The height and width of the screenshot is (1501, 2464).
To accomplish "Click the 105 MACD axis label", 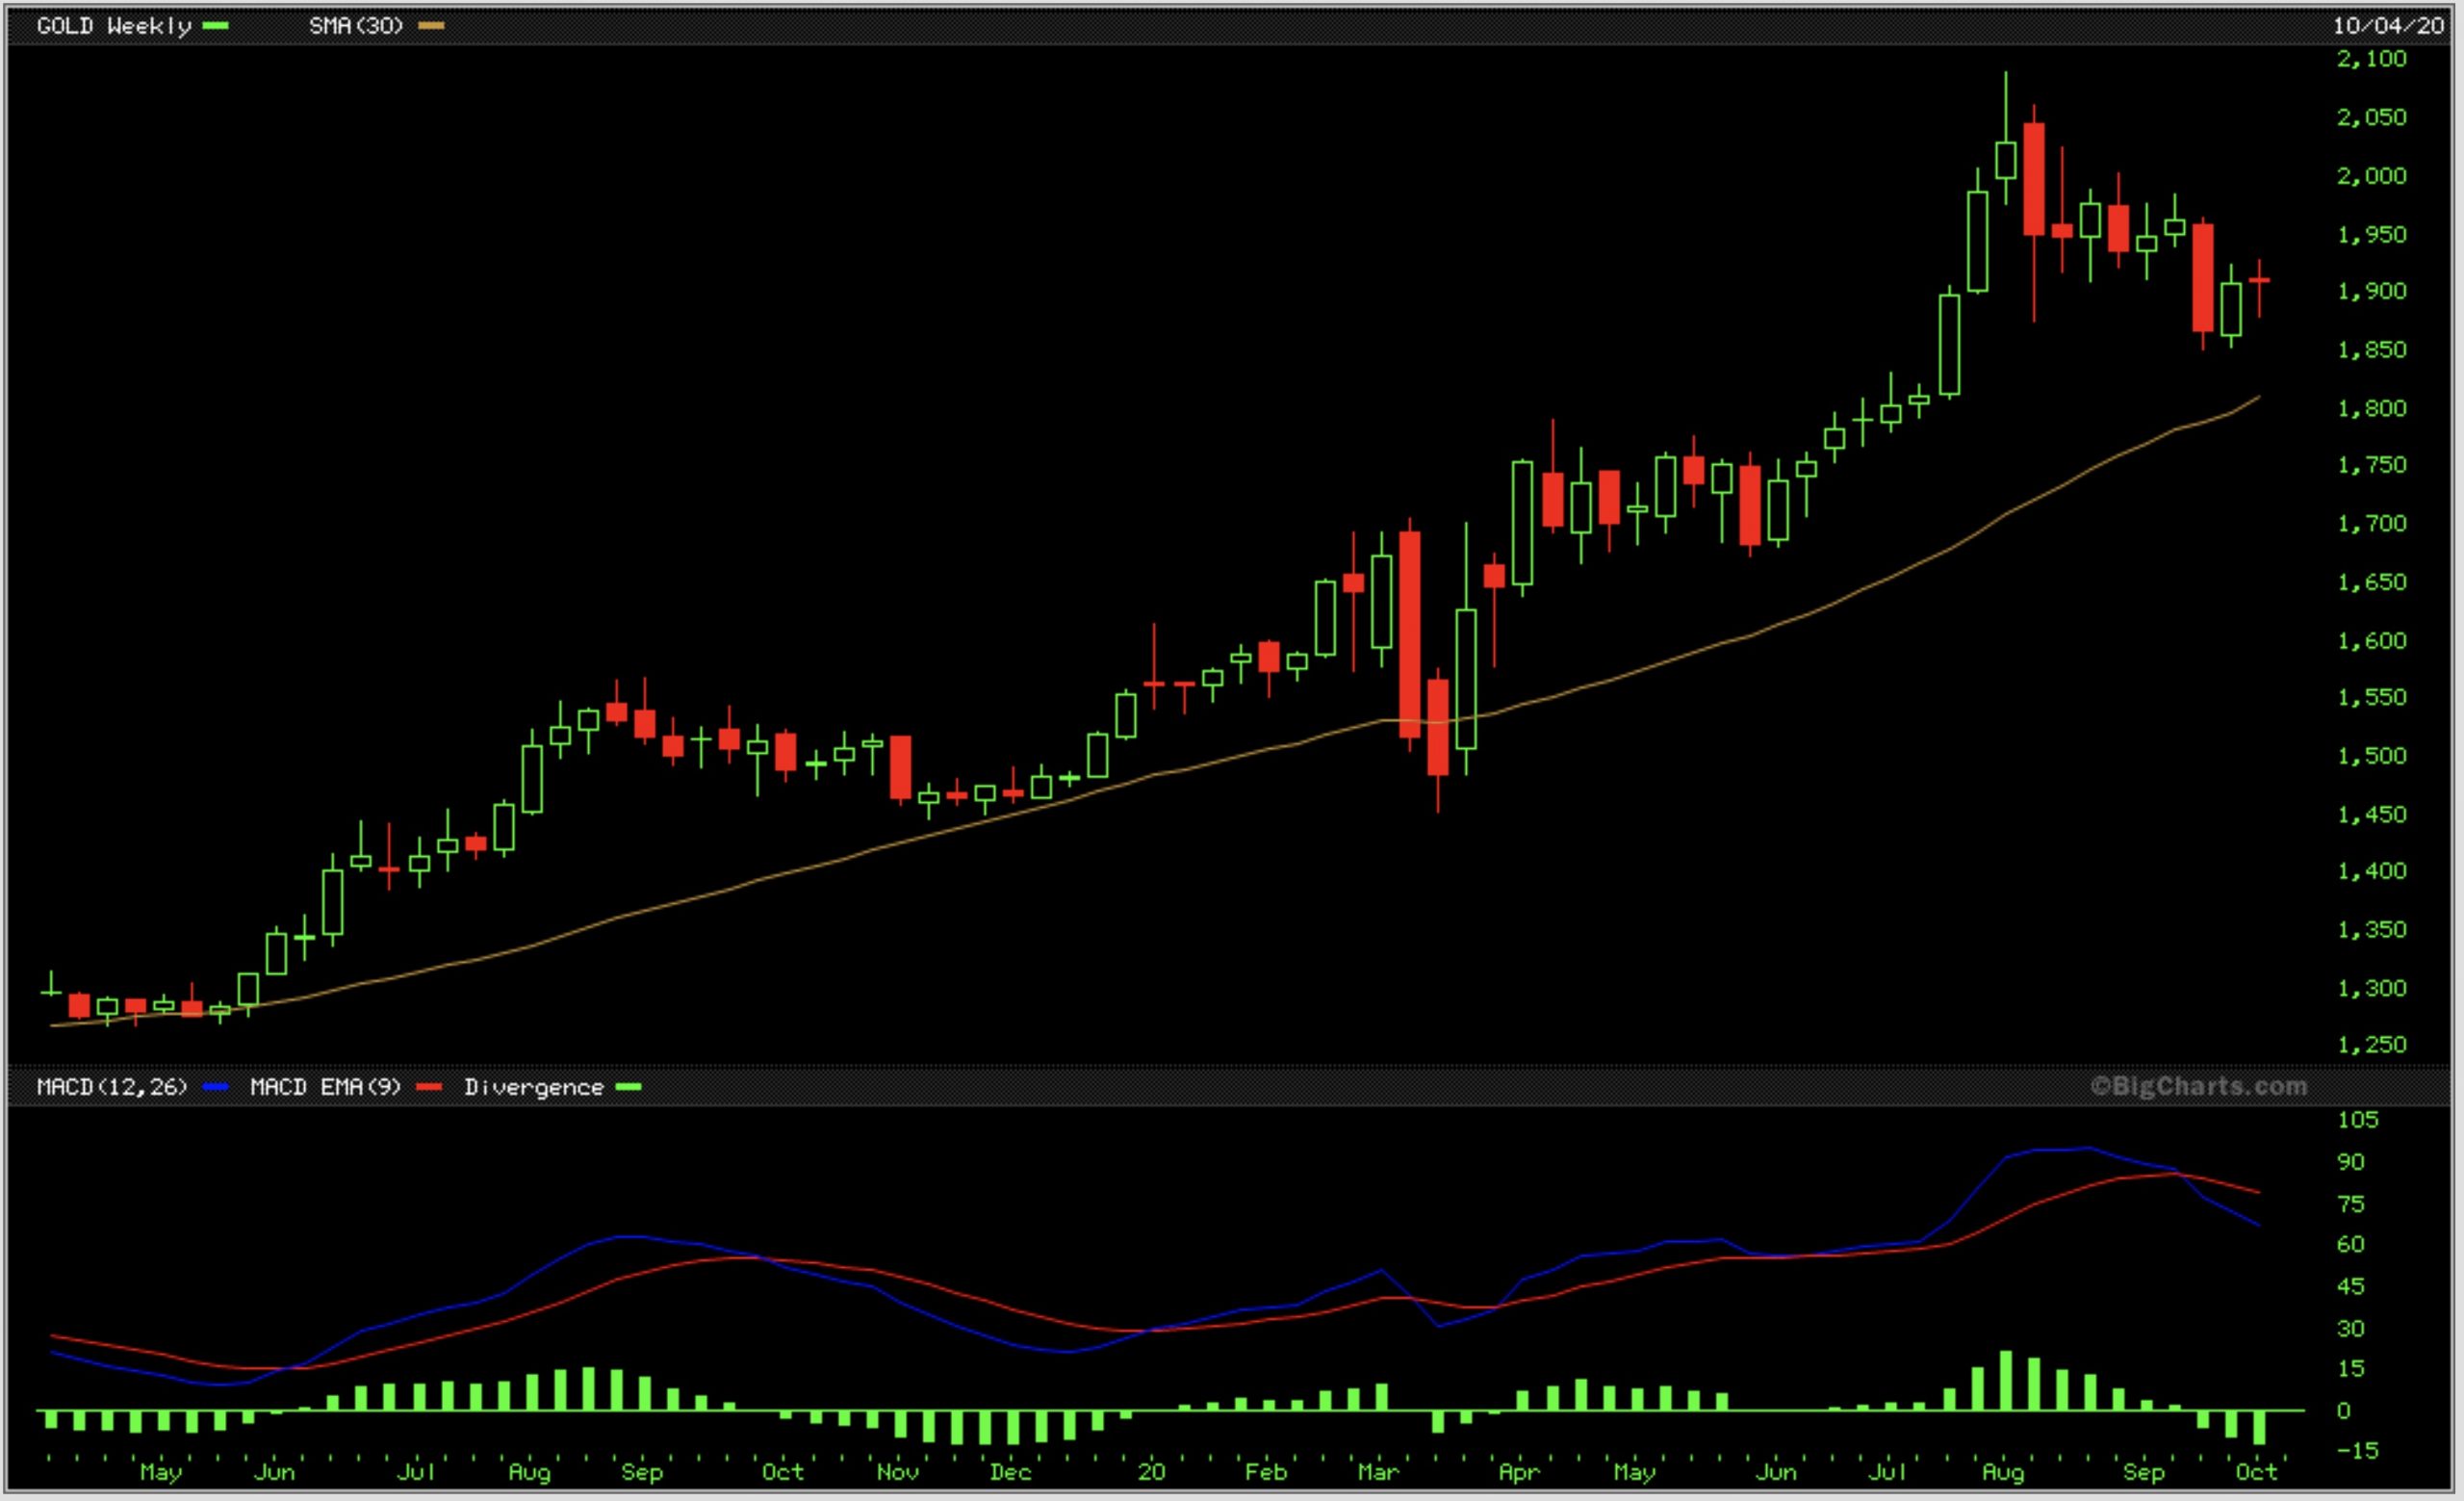I will point(2357,1120).
